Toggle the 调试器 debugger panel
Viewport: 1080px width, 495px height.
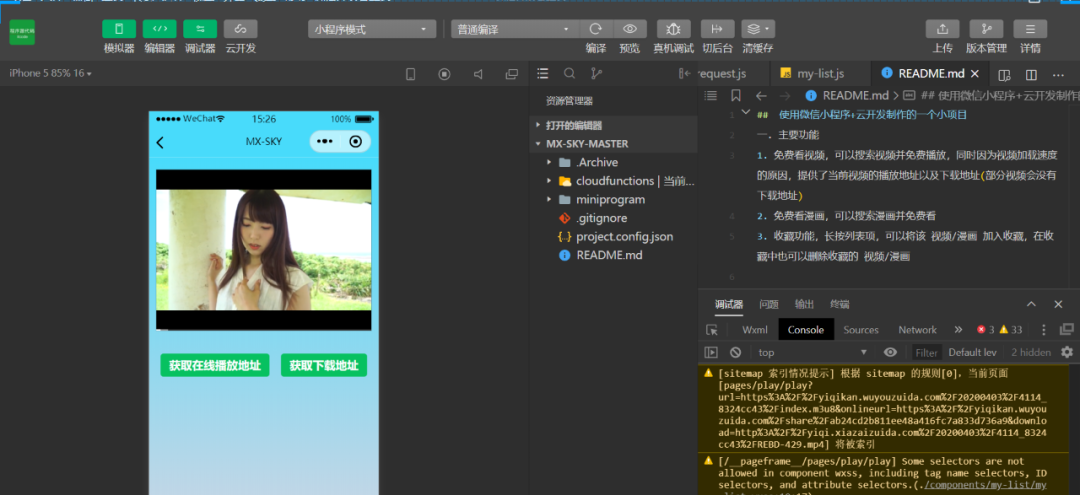200,29
